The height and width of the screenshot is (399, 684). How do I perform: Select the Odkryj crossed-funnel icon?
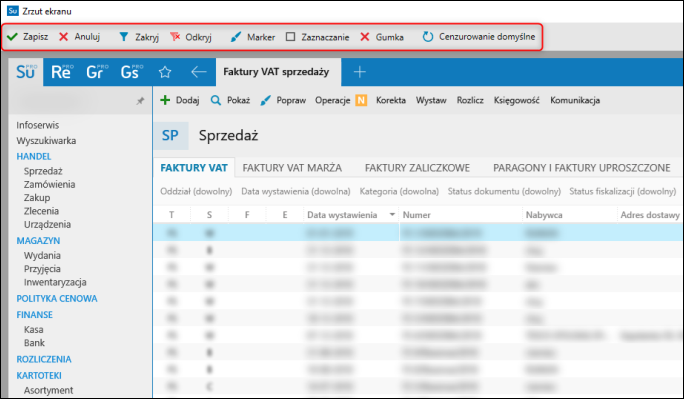[x=175, y=37]
